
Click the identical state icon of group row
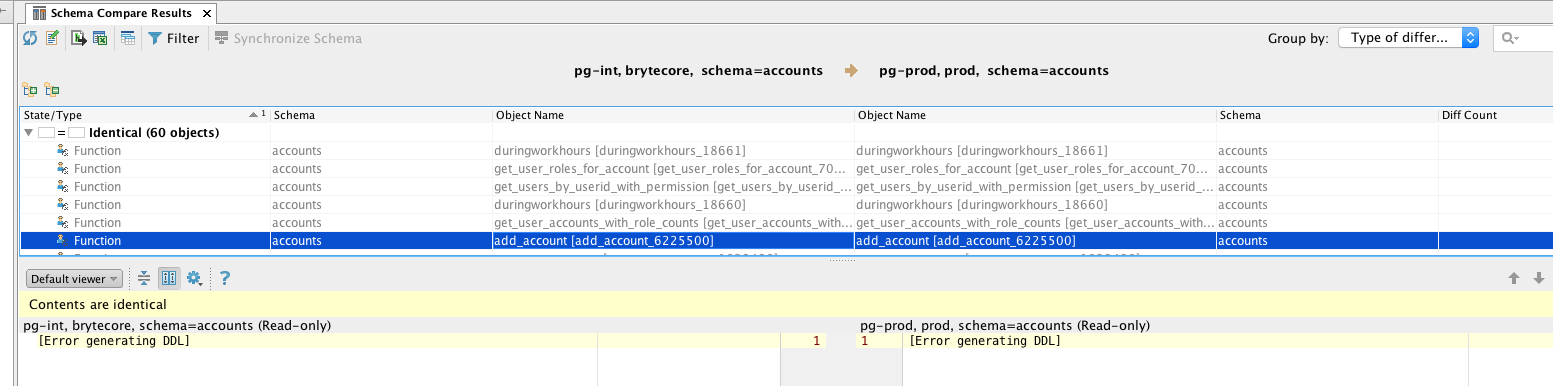click(61, 132)
